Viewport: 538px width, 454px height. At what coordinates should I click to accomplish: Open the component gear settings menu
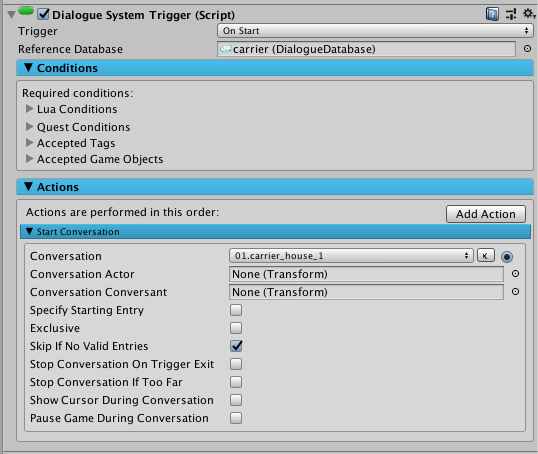click(529, 14)
